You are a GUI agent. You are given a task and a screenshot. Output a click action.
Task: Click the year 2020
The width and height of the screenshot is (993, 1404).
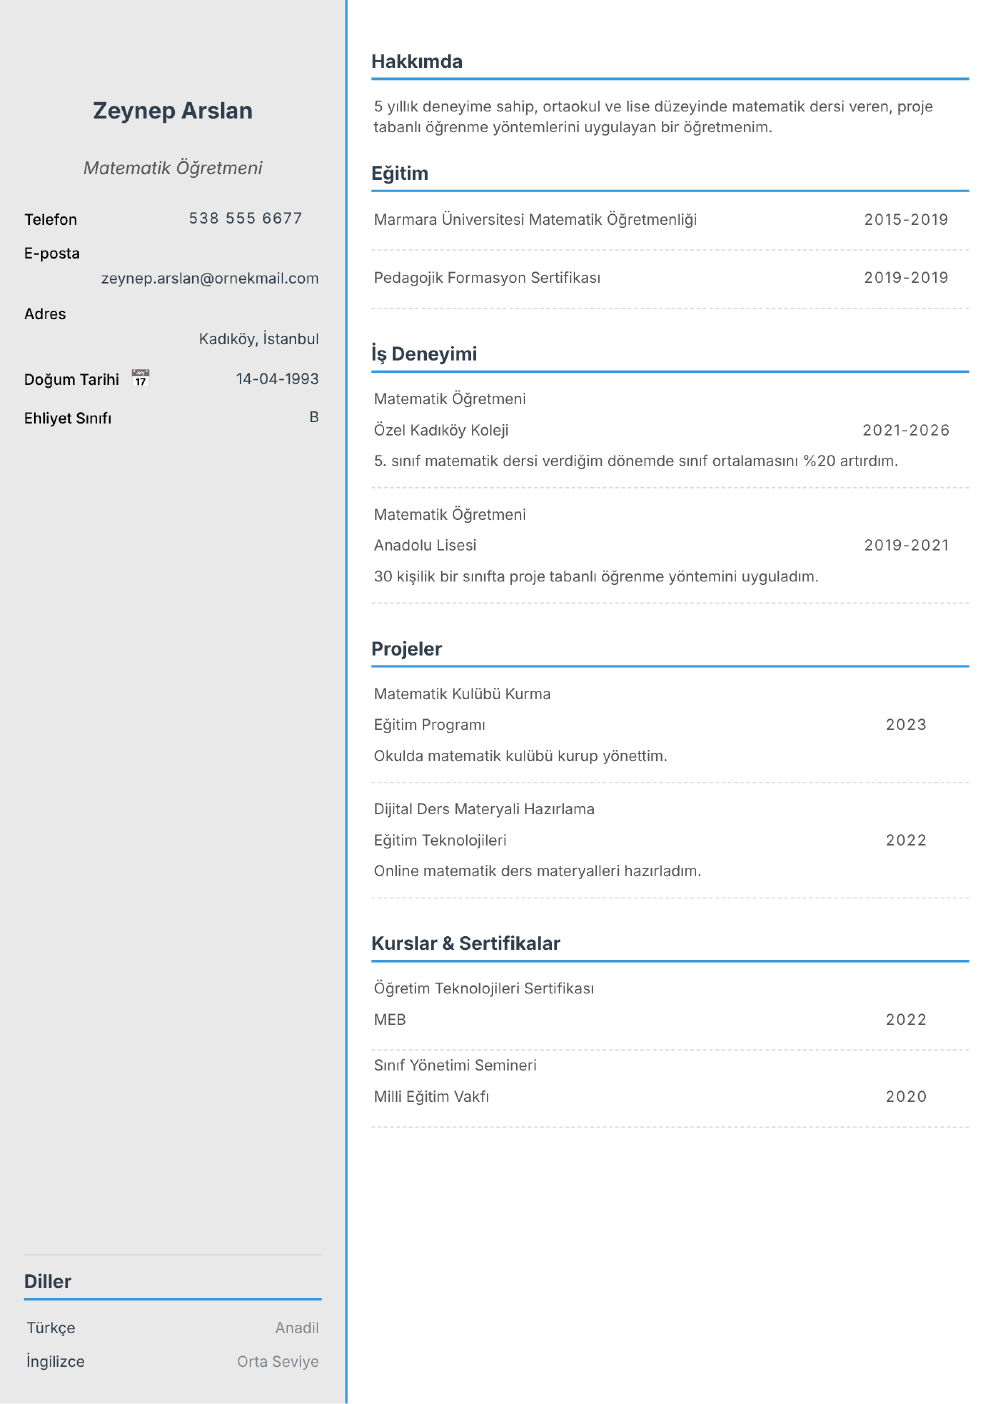pos(906,1097)
